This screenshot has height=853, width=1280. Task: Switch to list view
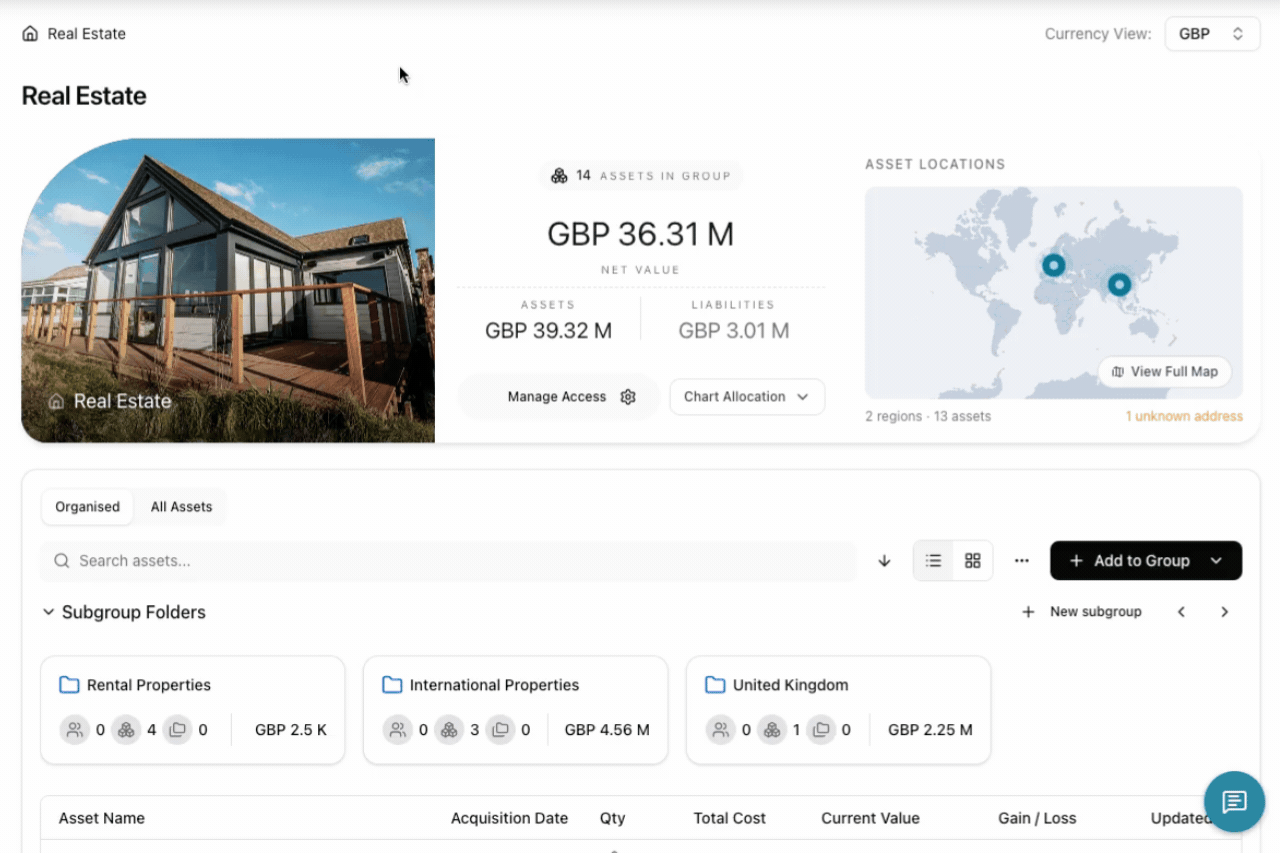click(934, 561)
